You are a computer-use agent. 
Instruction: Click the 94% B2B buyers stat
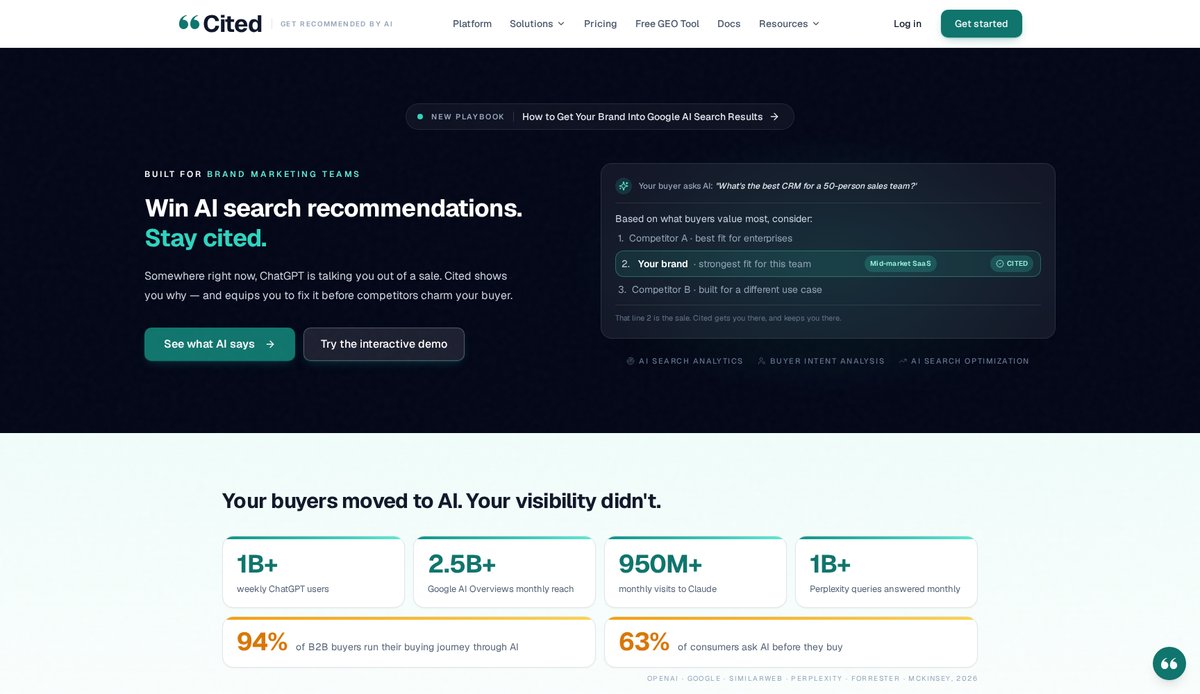(409, 642)
